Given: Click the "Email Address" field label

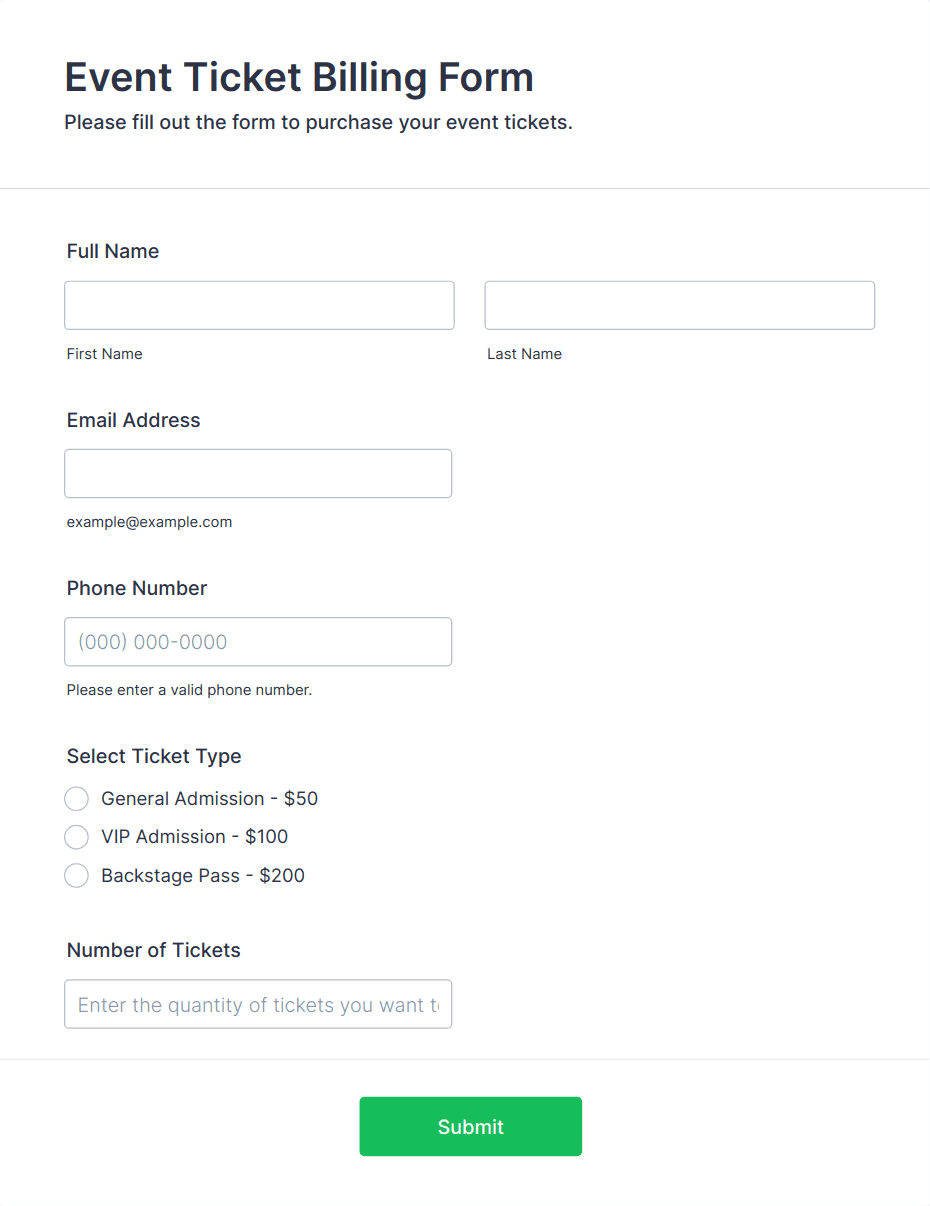Looking at the screenshot, I should point(134,420).
